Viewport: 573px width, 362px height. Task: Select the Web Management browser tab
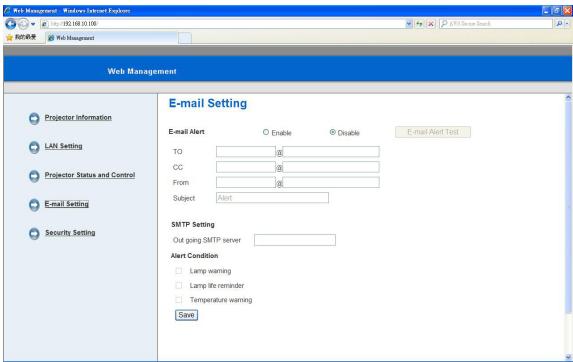point(111,38)
